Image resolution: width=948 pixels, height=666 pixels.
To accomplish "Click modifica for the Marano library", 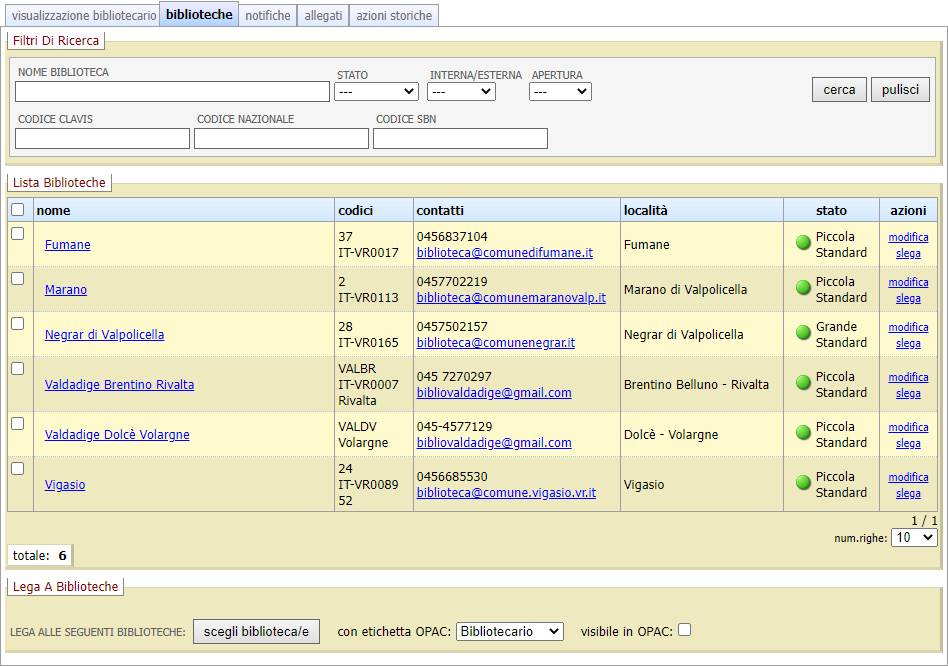I will coord(908,282).
